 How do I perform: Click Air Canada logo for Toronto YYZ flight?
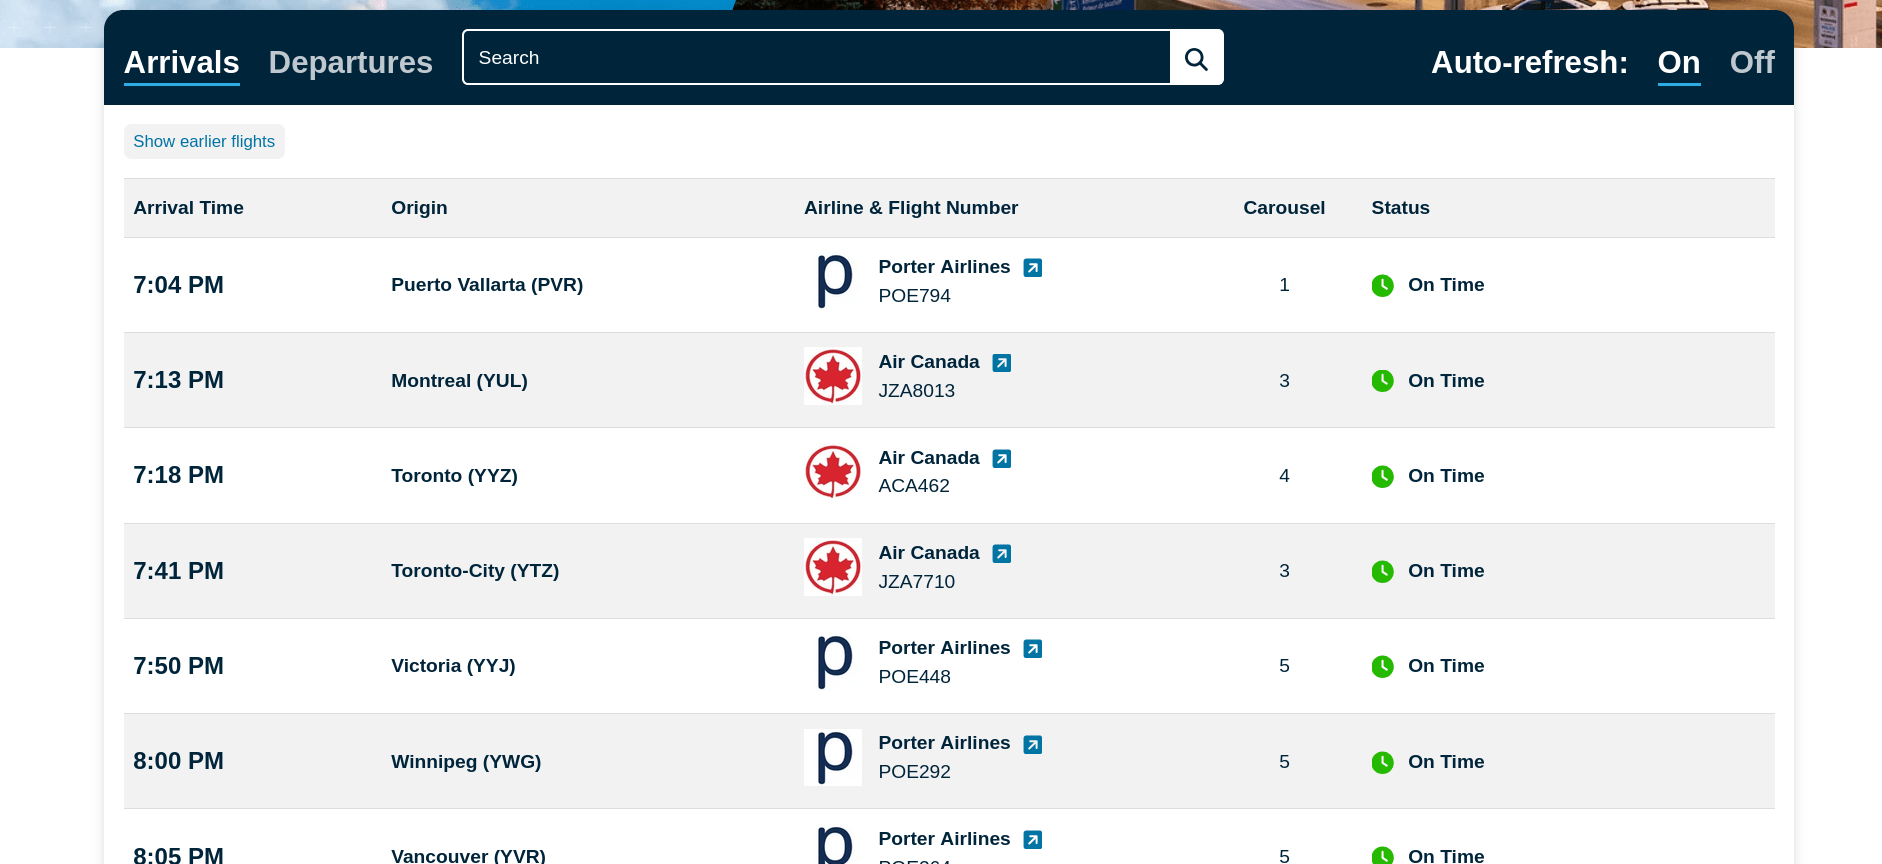click(x=833, y=472)
